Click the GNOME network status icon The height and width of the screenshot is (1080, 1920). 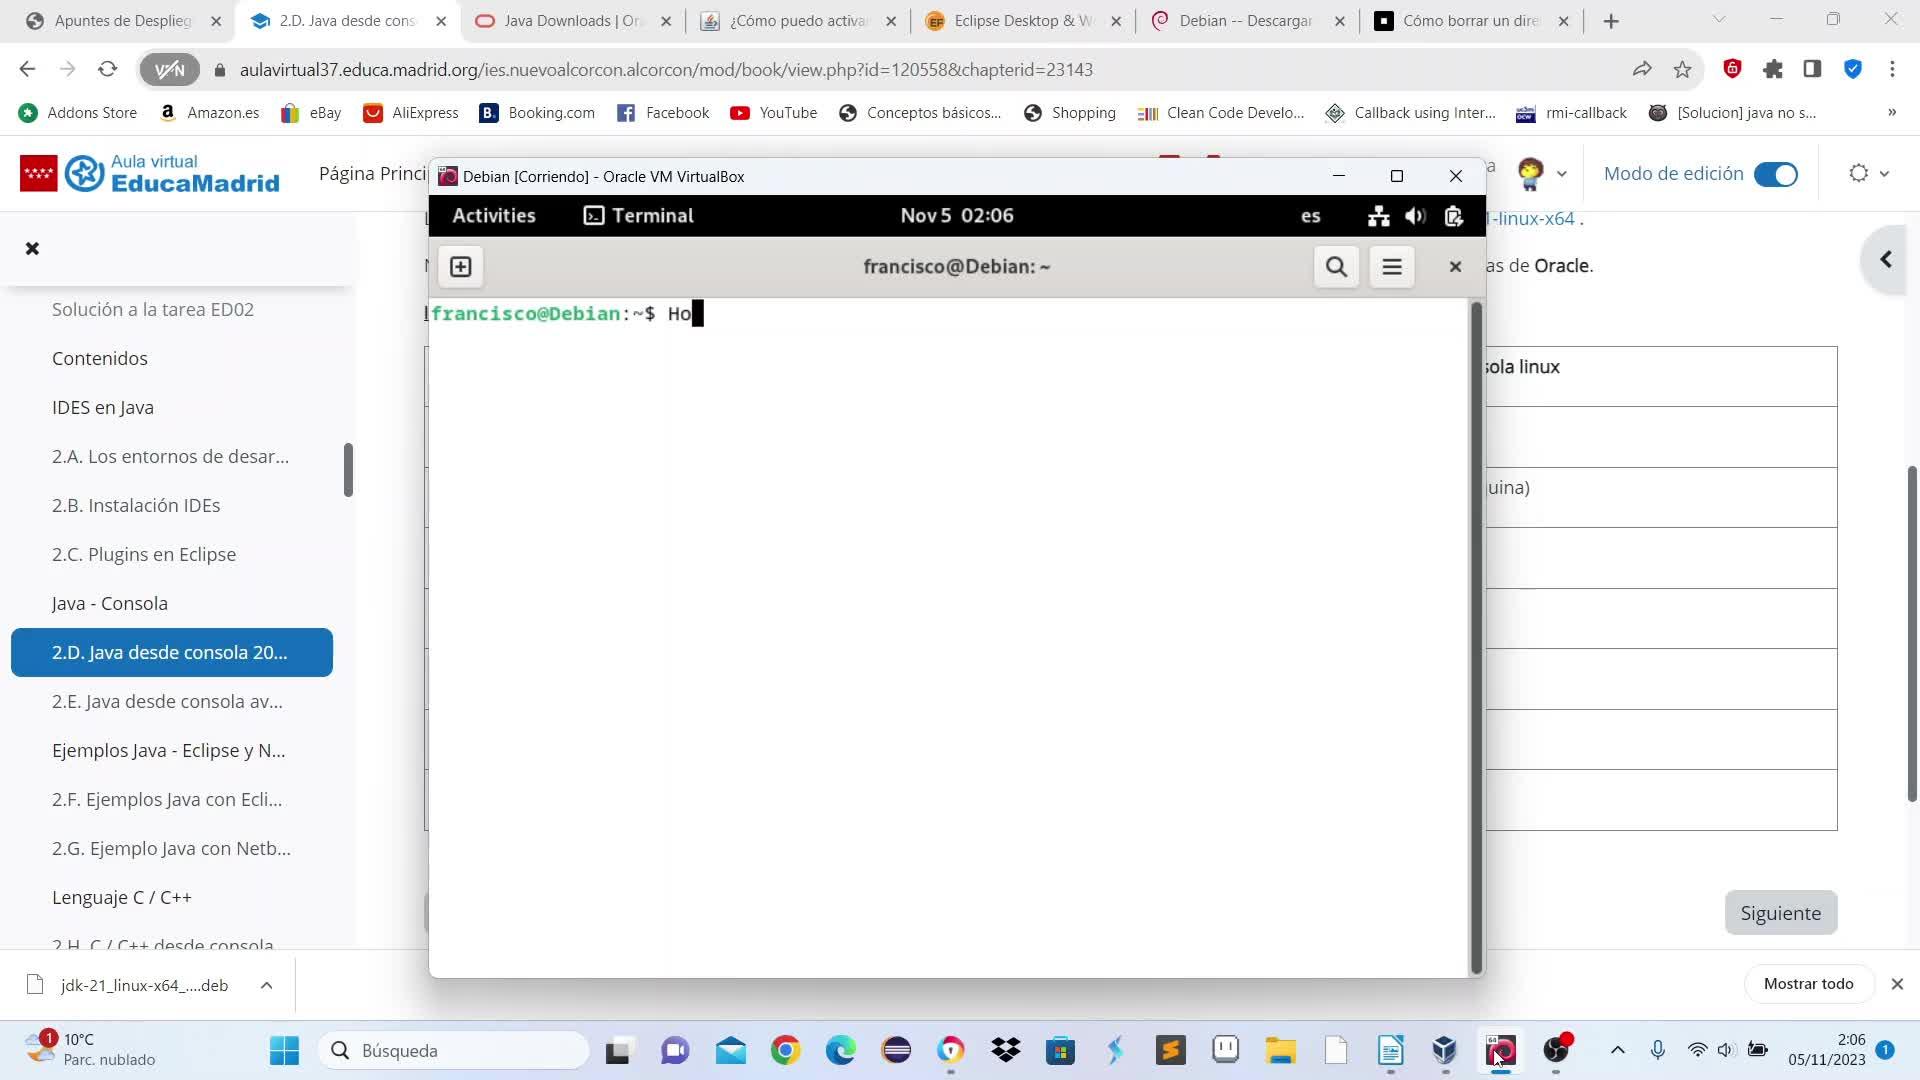pyautogui.click(x=1379, y=216)
